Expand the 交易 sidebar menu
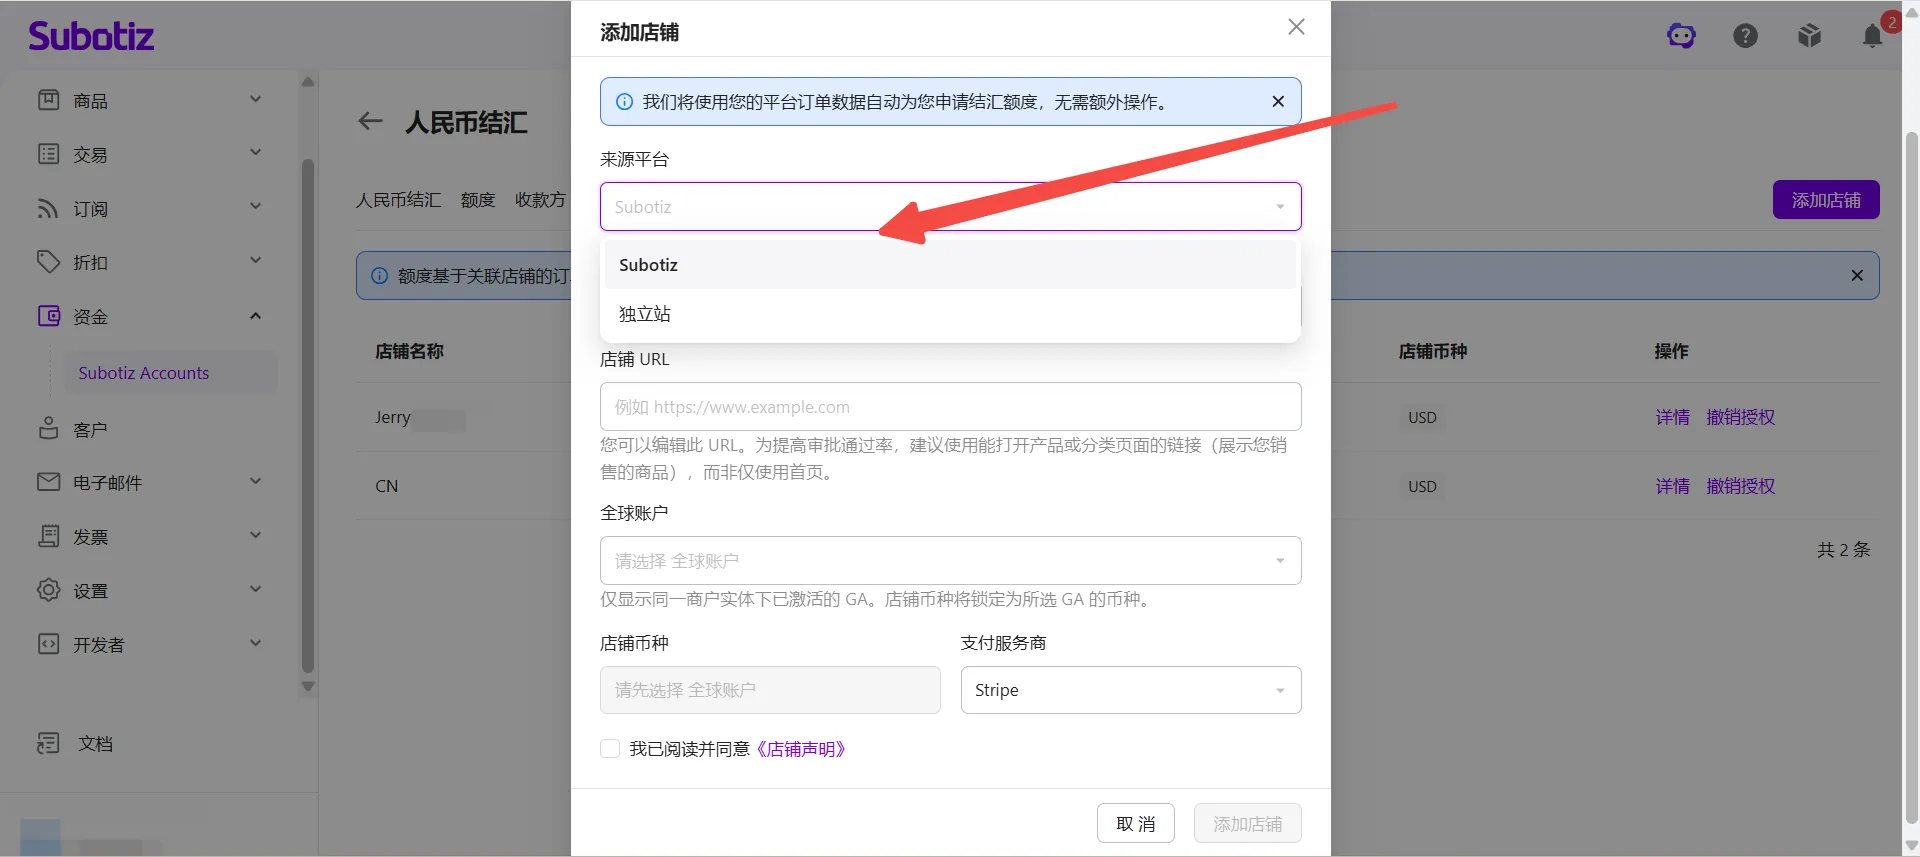 (255, 153)
